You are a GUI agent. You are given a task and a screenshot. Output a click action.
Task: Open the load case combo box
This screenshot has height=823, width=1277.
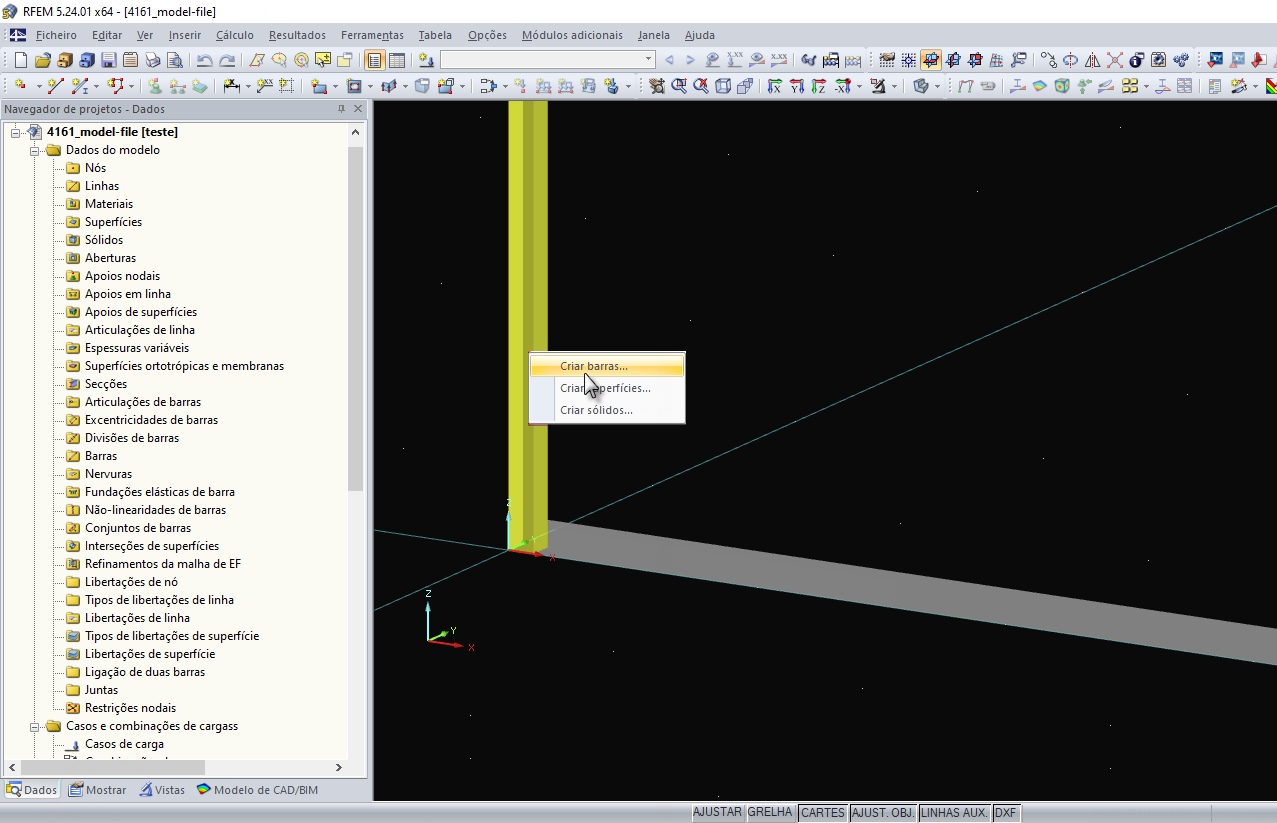[x=548, y=60]
